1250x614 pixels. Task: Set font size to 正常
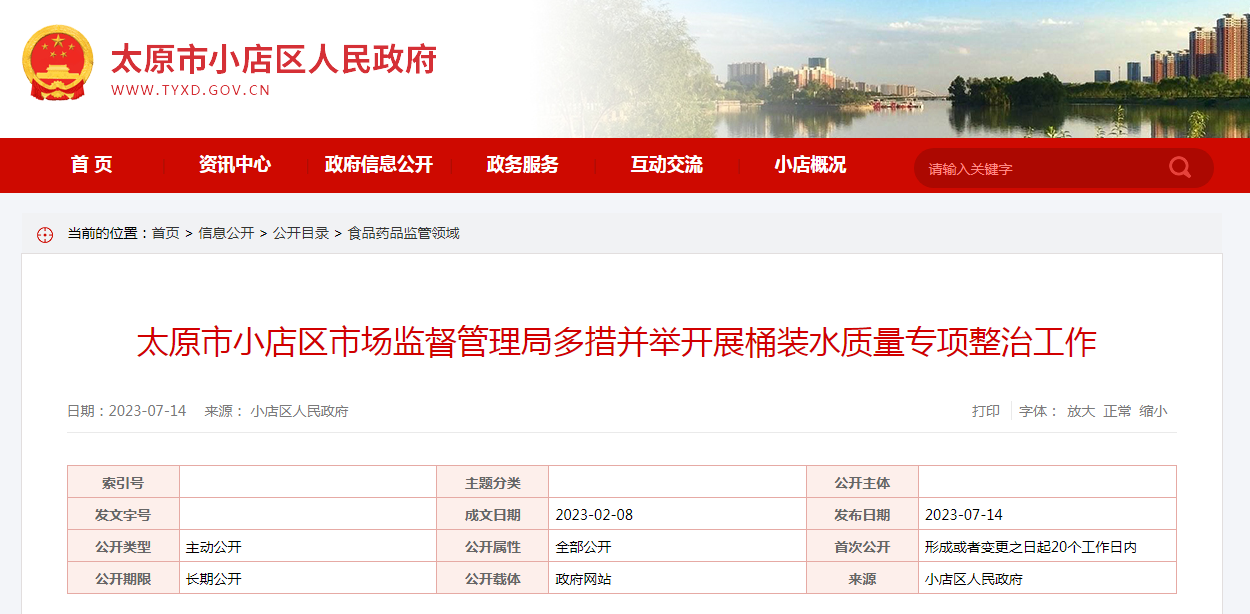[1118, 411]
